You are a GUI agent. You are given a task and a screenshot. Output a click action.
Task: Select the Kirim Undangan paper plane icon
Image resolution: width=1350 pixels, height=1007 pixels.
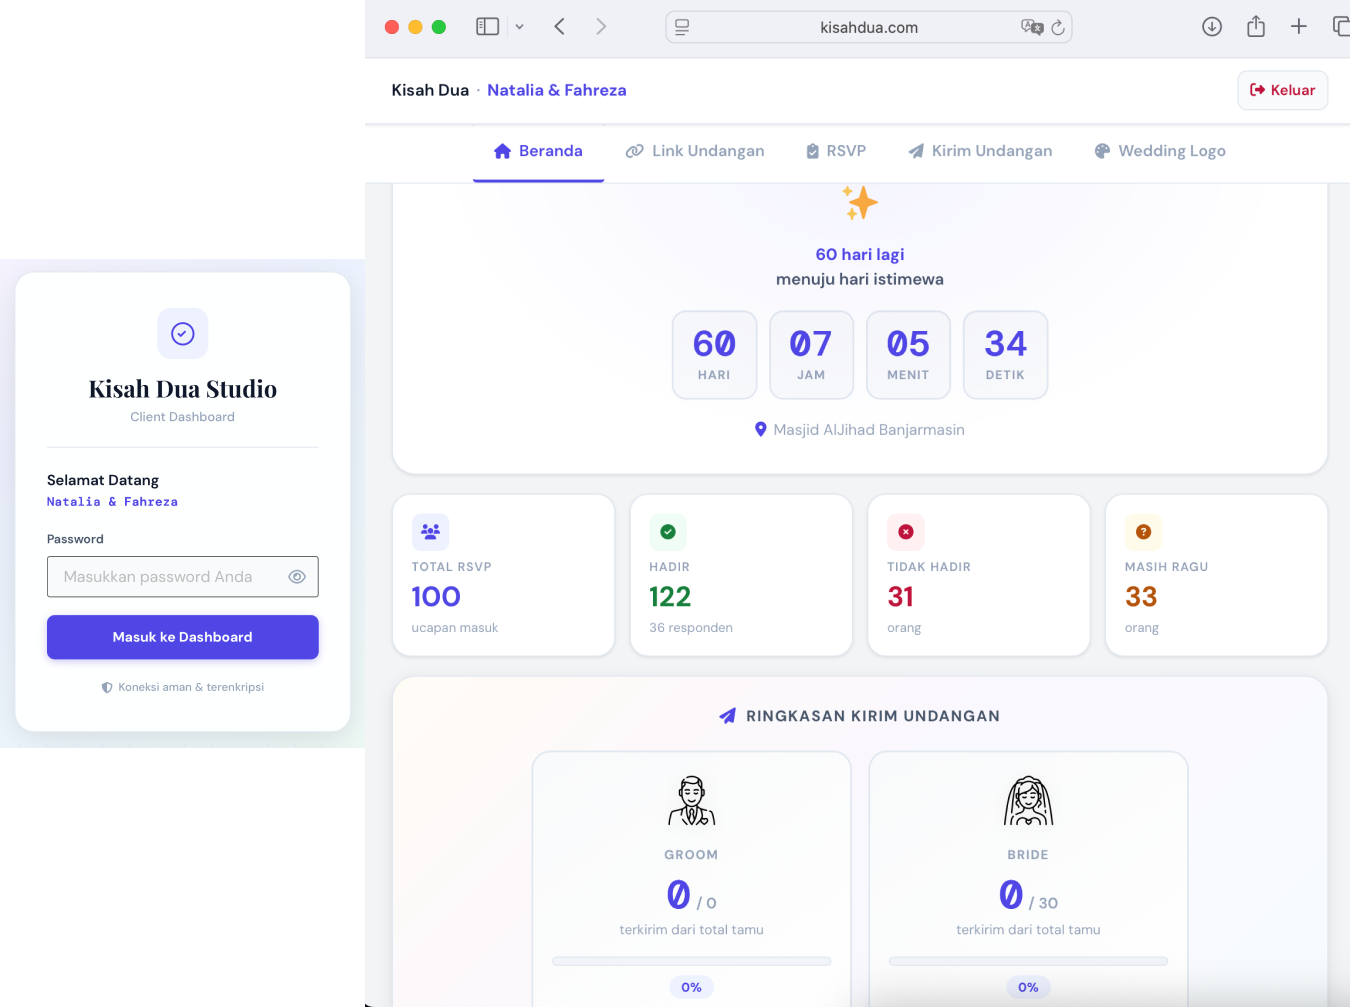click(916, 150)
